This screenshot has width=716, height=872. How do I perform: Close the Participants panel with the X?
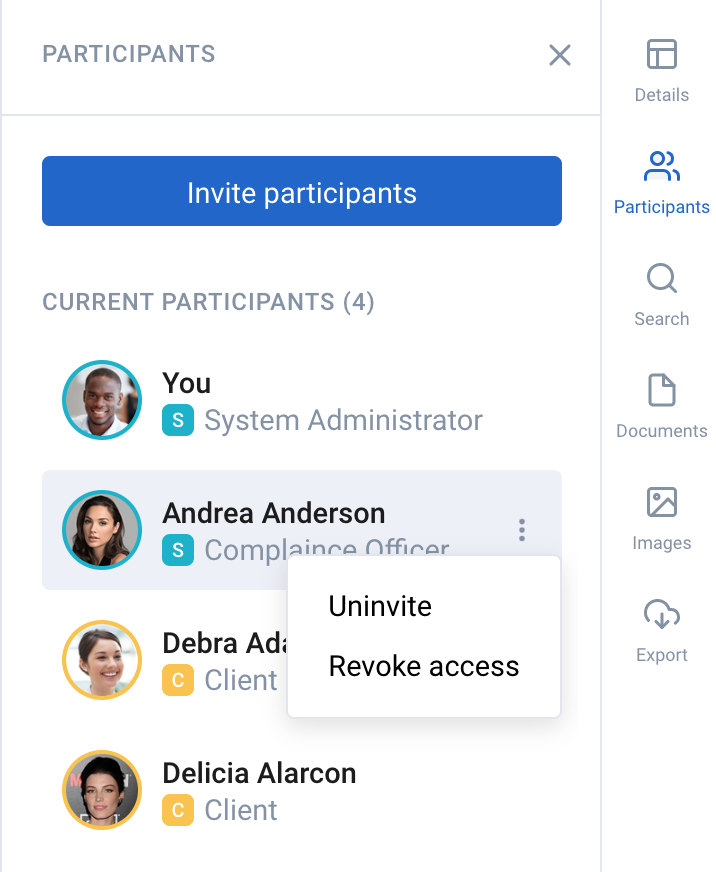(x=560, y=55)
